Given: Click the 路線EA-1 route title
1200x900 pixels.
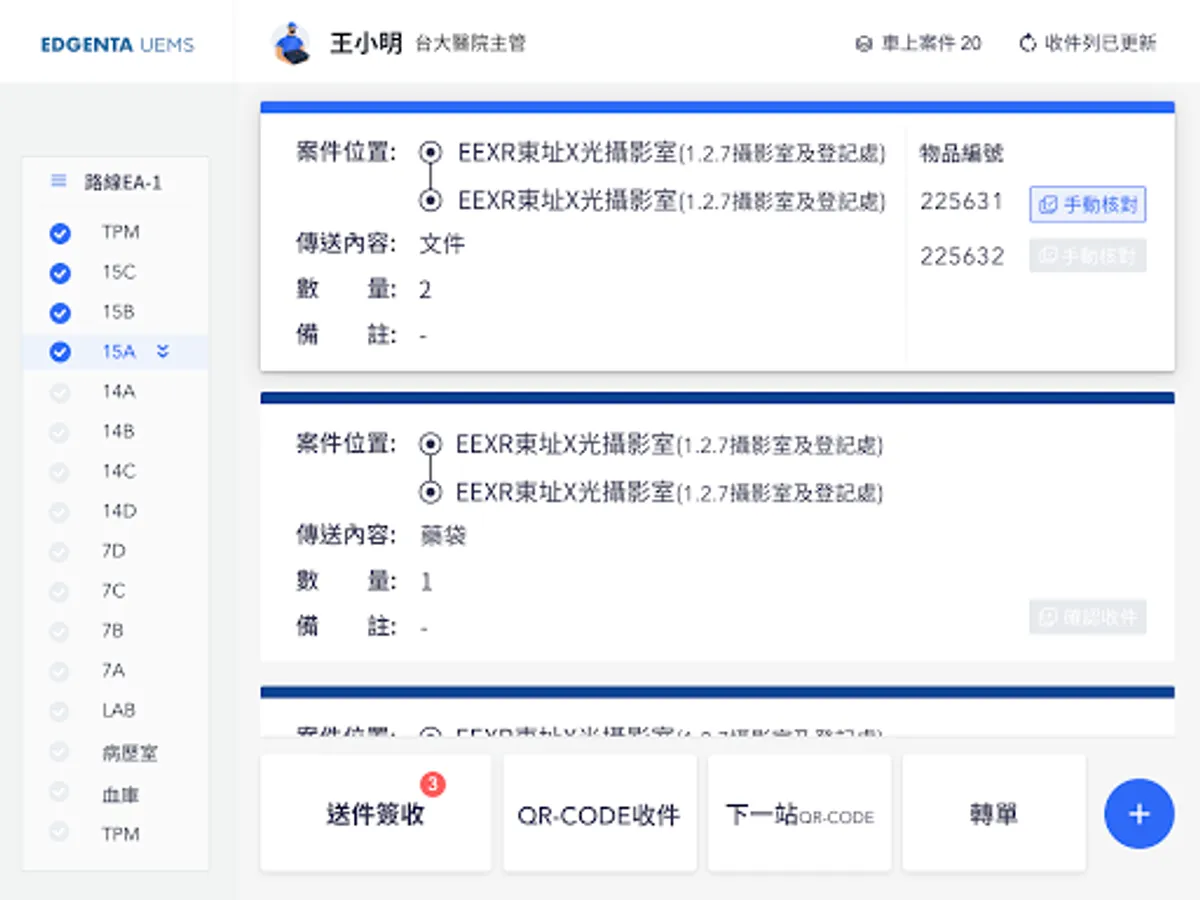Looking at the screenshot, I should click(x=123, y=182).
